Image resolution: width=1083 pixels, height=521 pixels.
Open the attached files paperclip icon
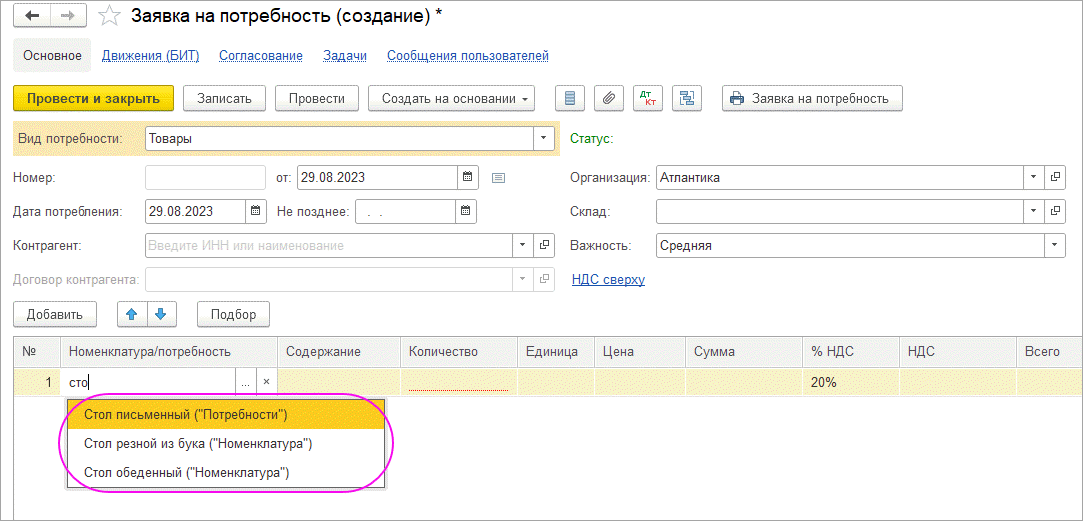(x=609, y=98)
